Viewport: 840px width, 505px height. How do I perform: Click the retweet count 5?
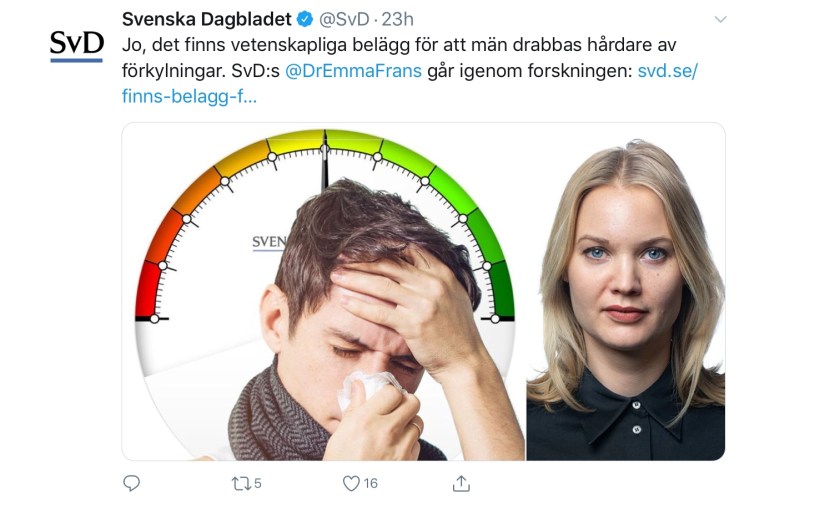coord(258,484)
